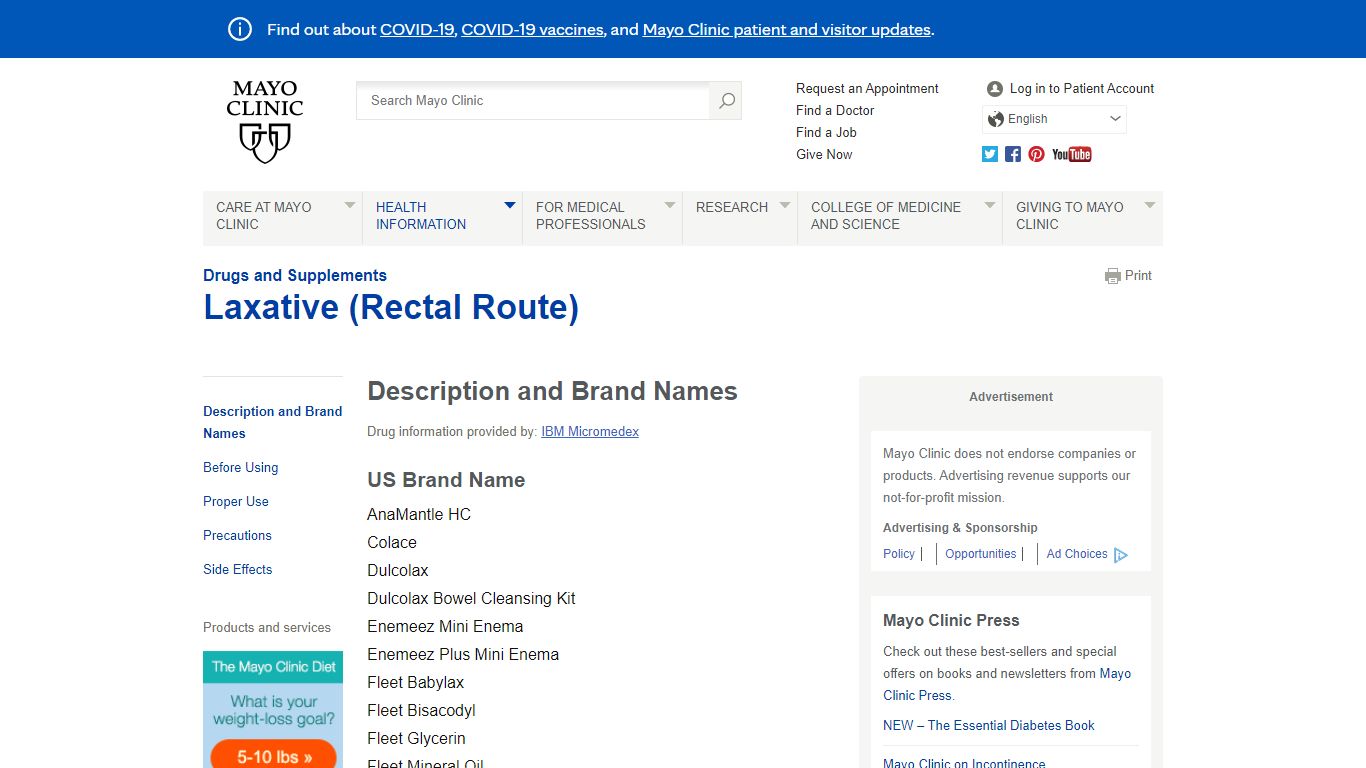
Task: Click Fleet Babylax brand name
Action: (415, 683)
